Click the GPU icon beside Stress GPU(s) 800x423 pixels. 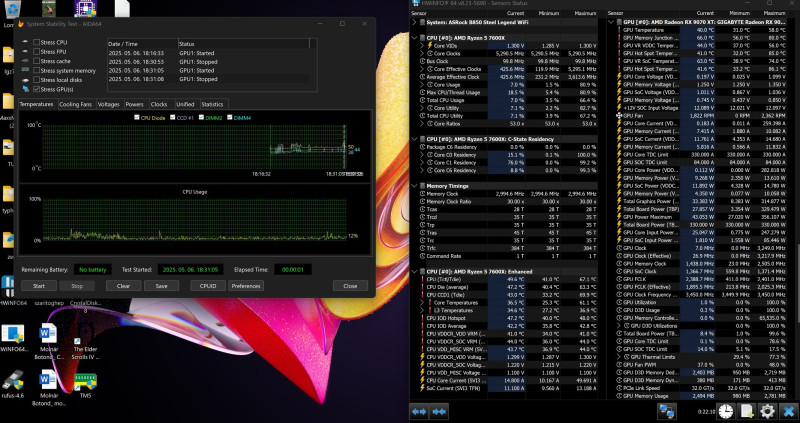(26, 89)
